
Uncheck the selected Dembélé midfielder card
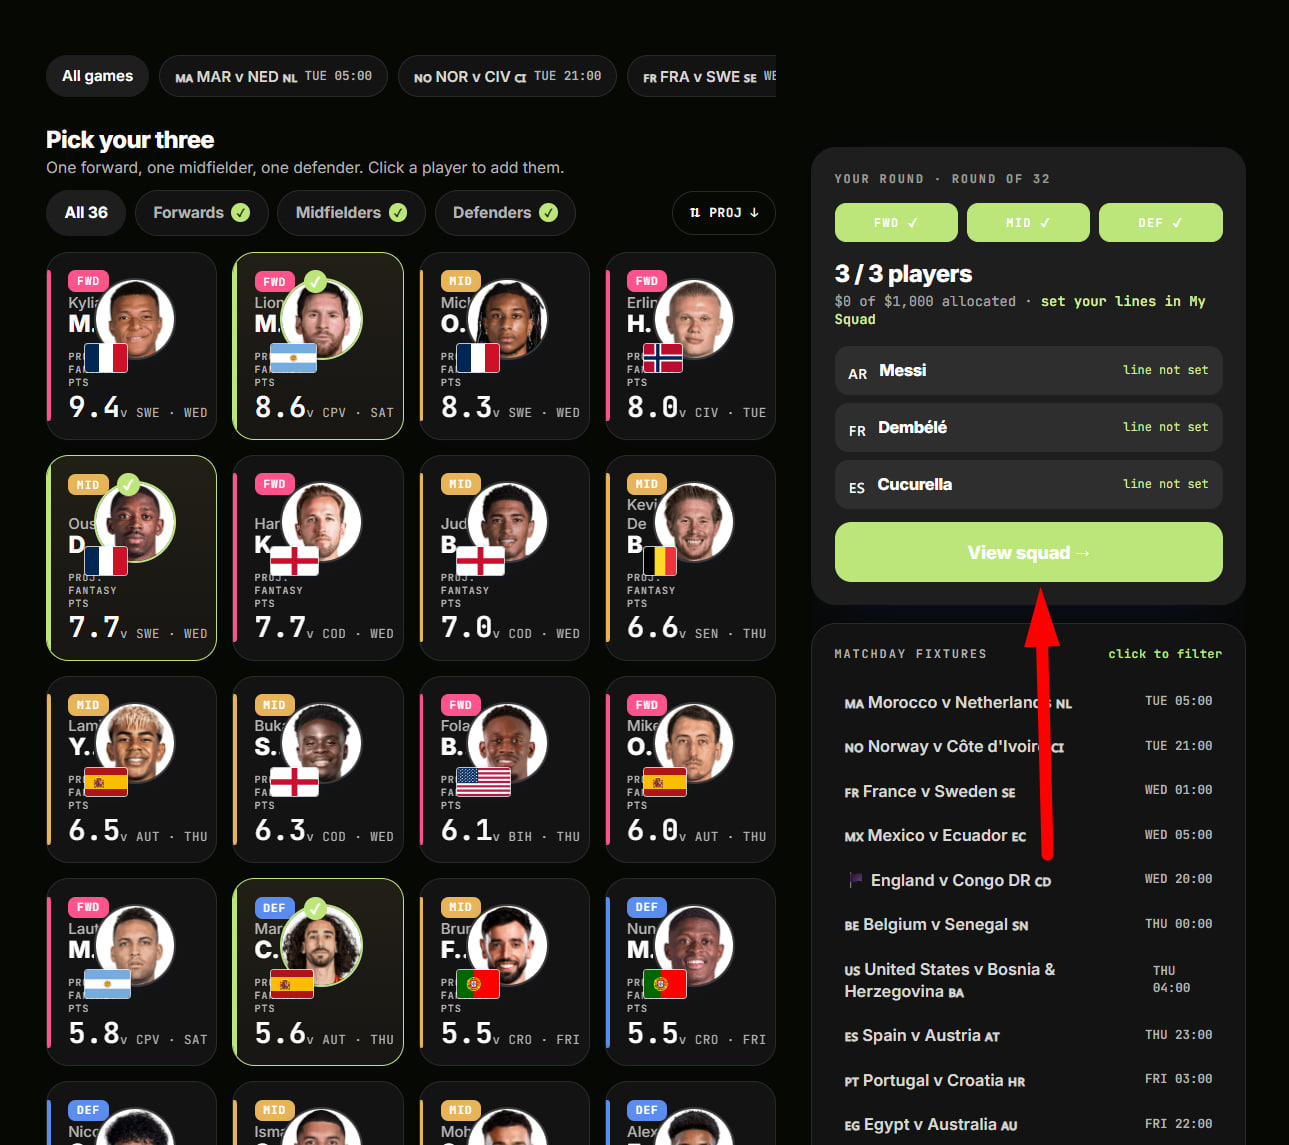[x=128, y=484]
